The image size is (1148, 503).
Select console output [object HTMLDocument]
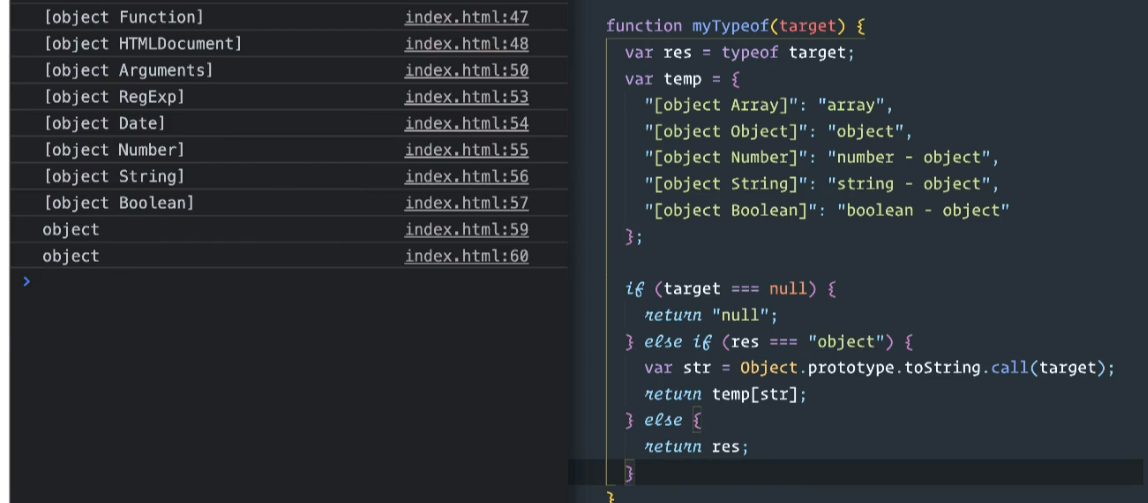coord(143,44)
